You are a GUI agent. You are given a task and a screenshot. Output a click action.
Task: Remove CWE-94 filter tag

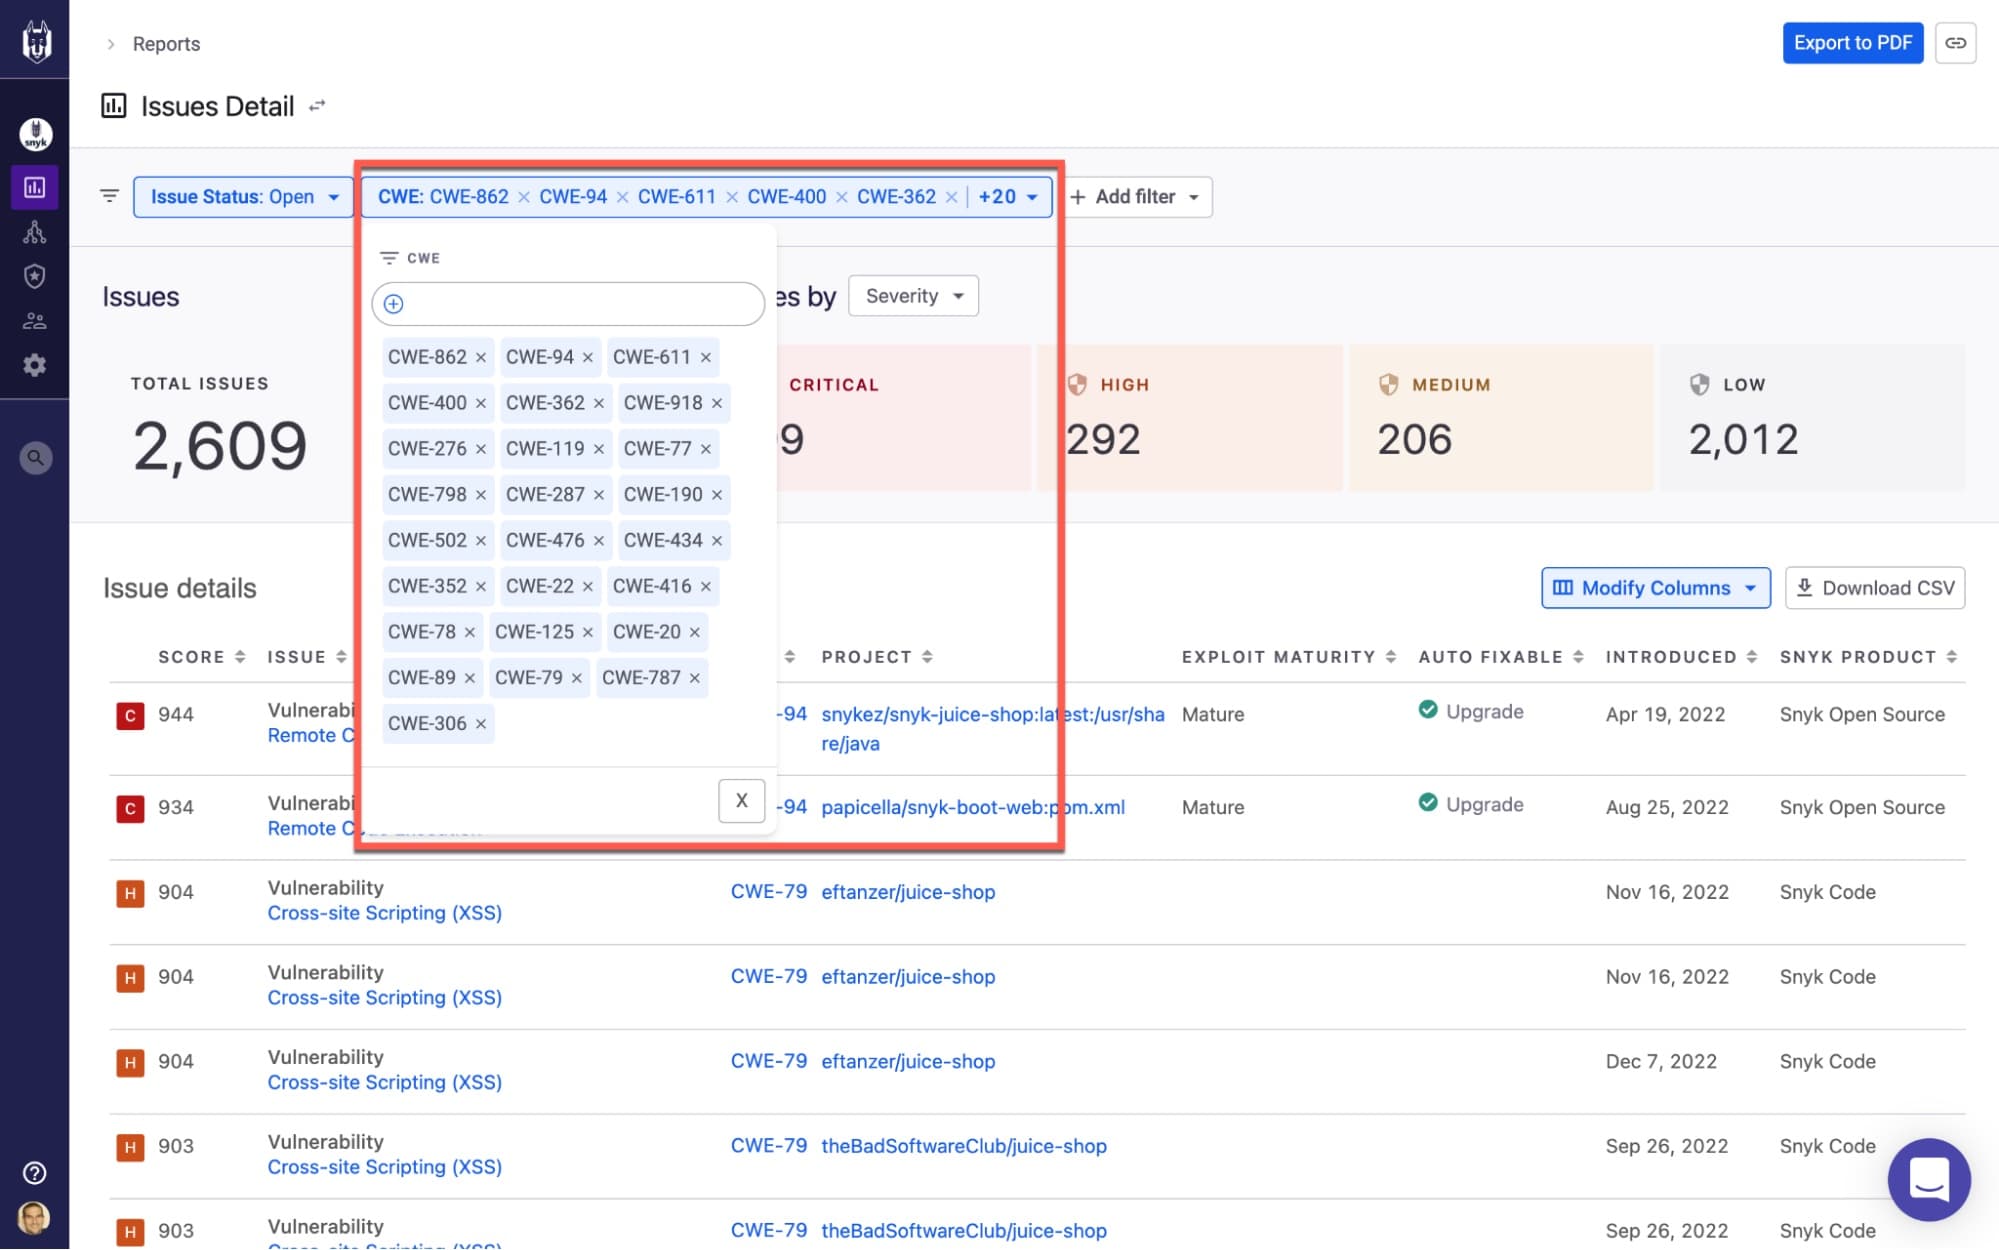coord(588,356)
